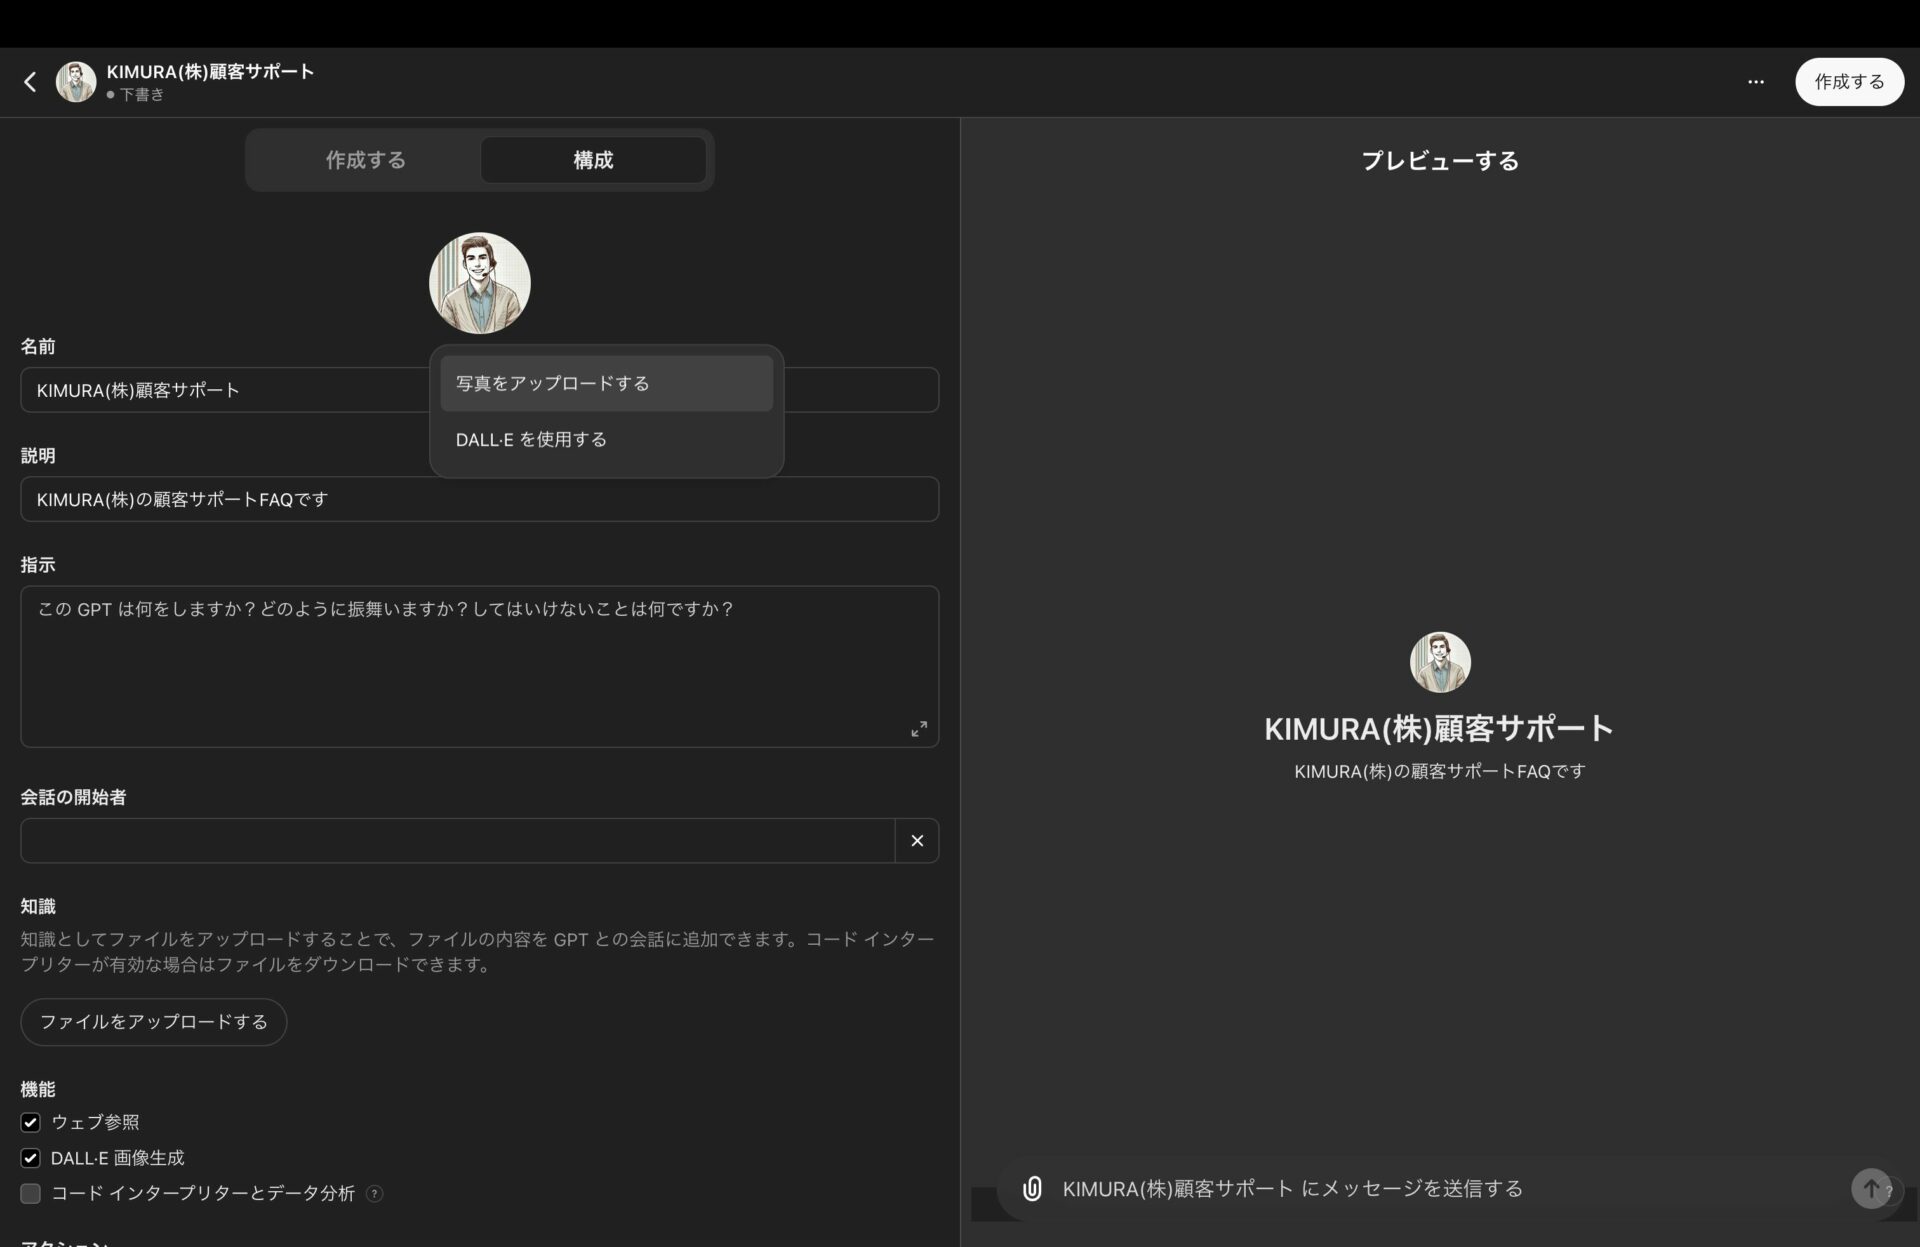
Task: Enable コード インタープリターとデータ分析 checkbox
Action: pyautogui.click(x=31, y=1193)
